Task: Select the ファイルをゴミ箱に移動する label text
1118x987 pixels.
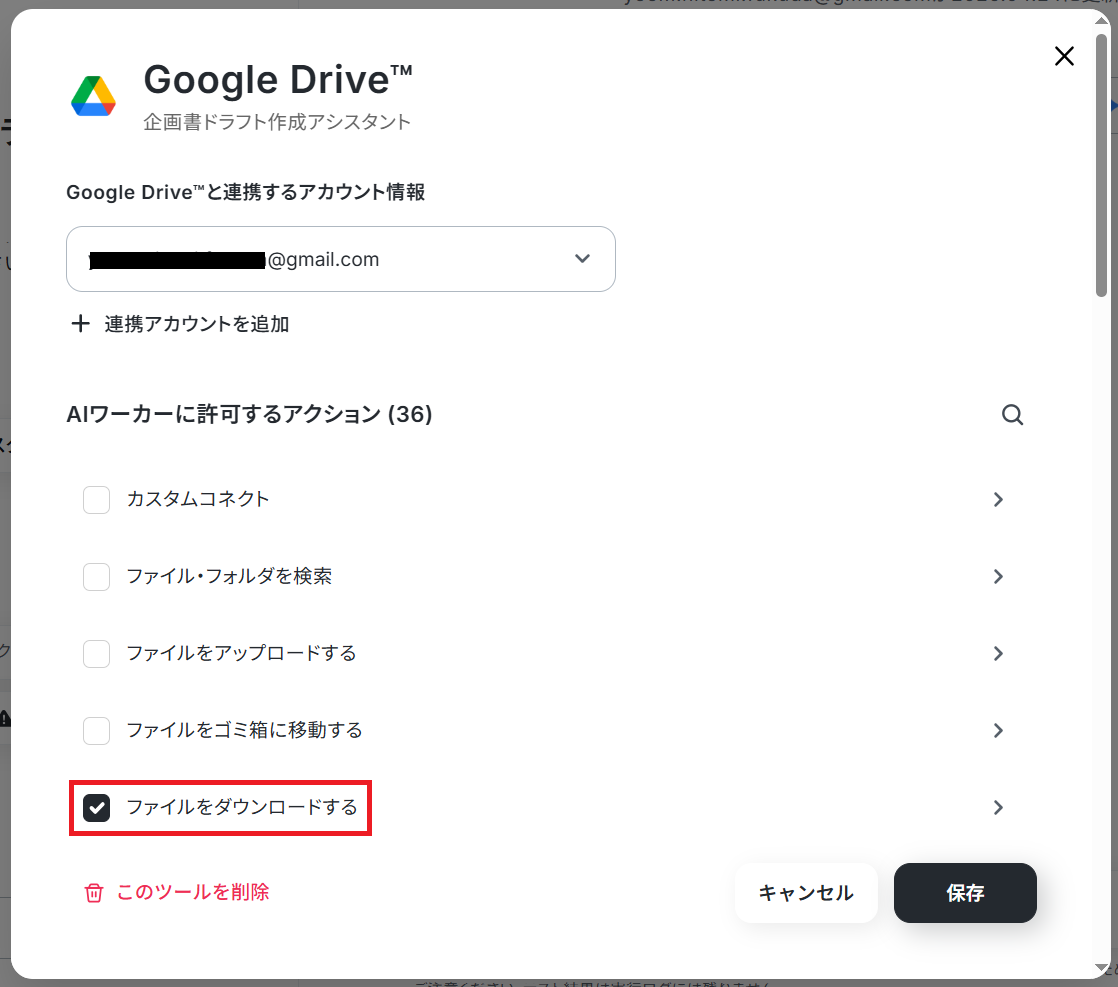Action: coord(245,730)
